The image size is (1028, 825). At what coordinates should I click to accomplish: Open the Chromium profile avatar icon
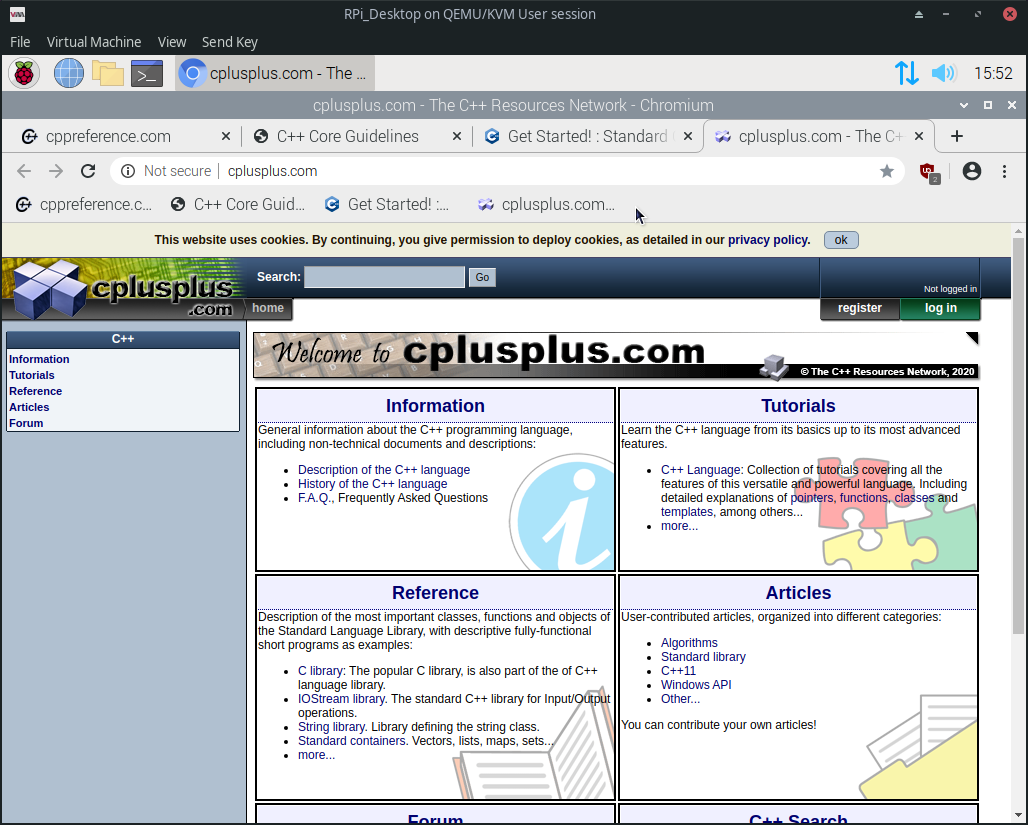pyautogui.click(x=972, y=171)
